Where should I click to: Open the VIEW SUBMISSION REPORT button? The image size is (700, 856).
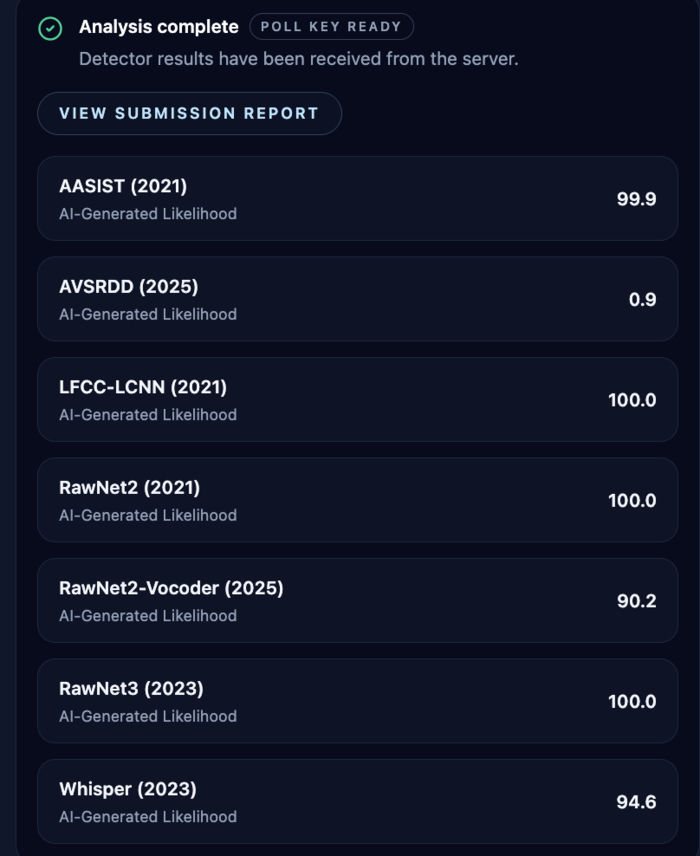click(189, 113)
